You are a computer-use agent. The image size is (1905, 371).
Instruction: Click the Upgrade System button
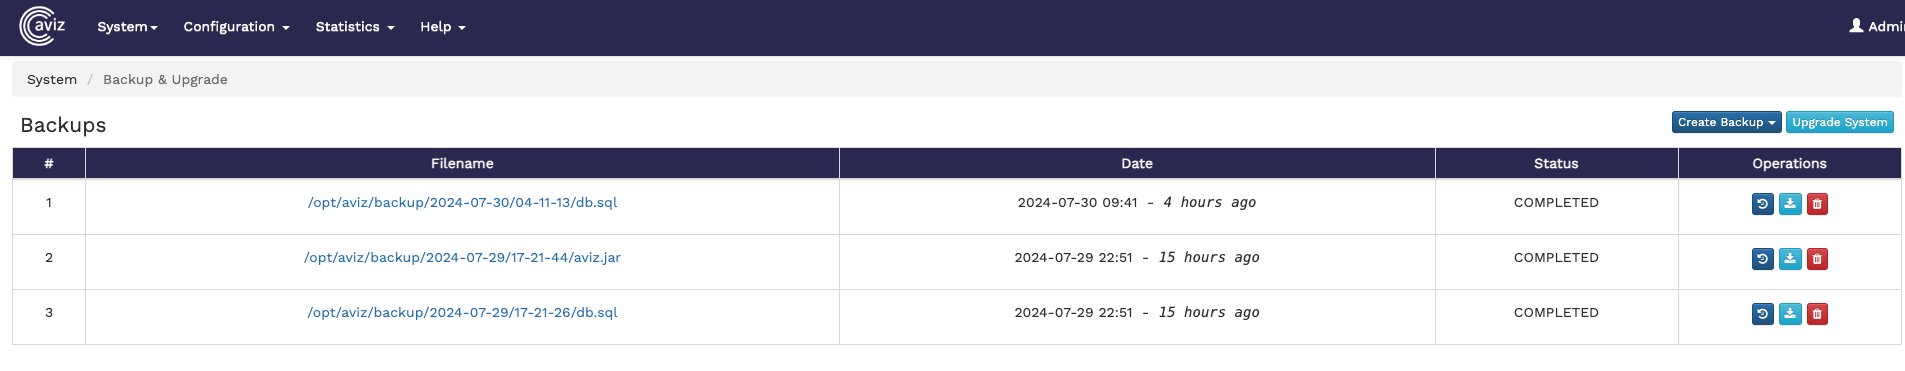(x=1839, y=122)
